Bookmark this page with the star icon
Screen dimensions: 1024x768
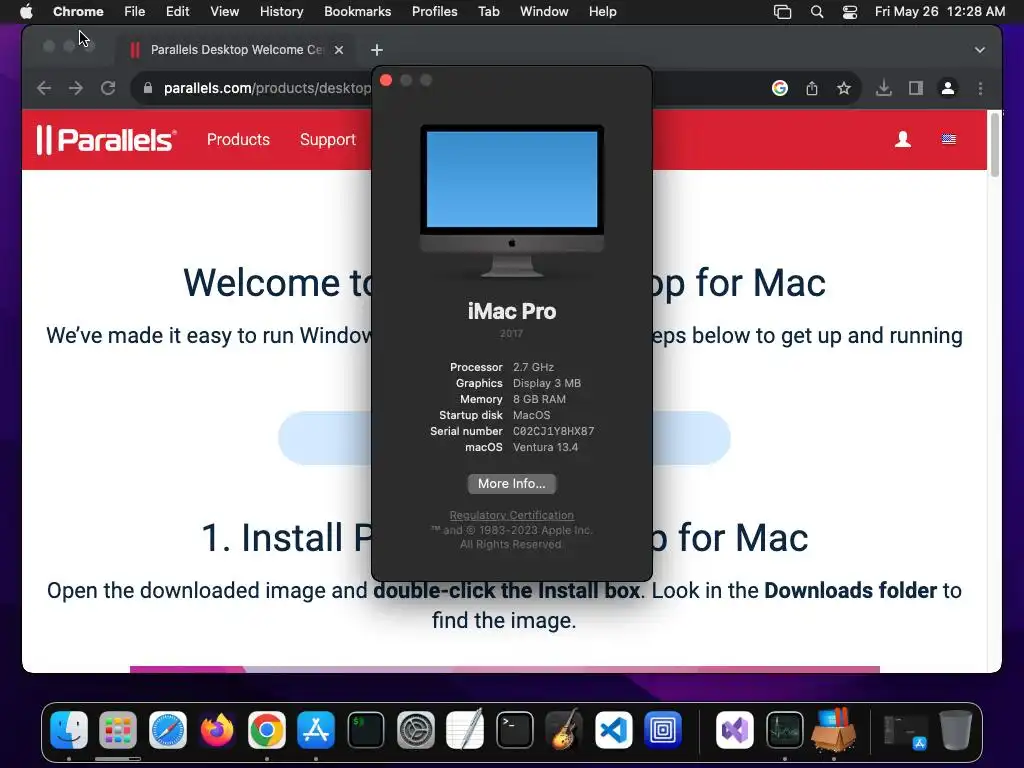coord(844,88)
